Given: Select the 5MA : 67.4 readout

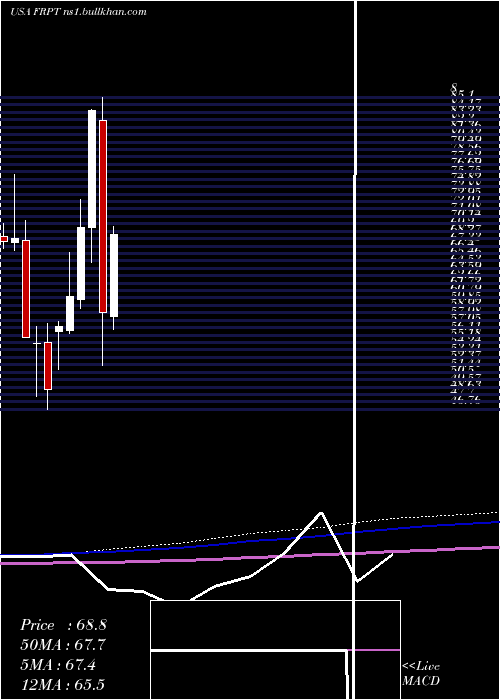Looking at the screenshot, I should pyautogui.click(x=58, y=665).
